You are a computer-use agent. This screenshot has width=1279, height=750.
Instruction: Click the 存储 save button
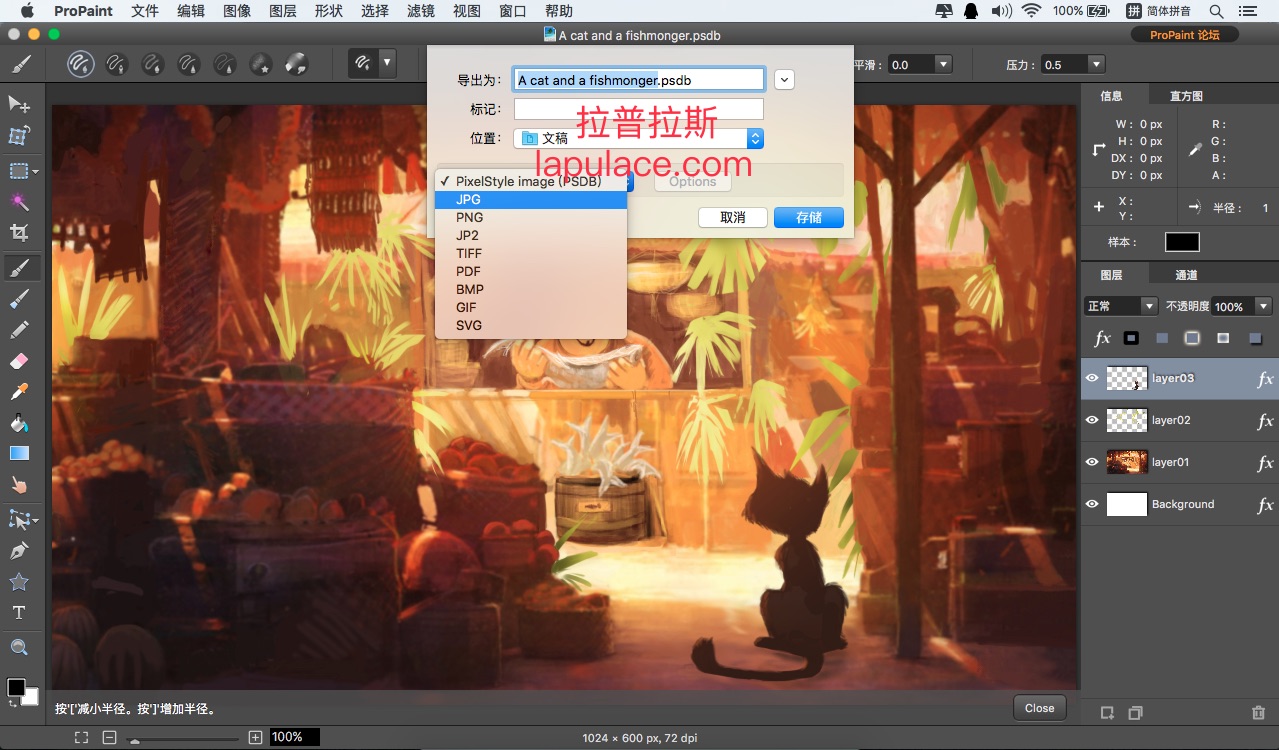click(x=809, y=217)
